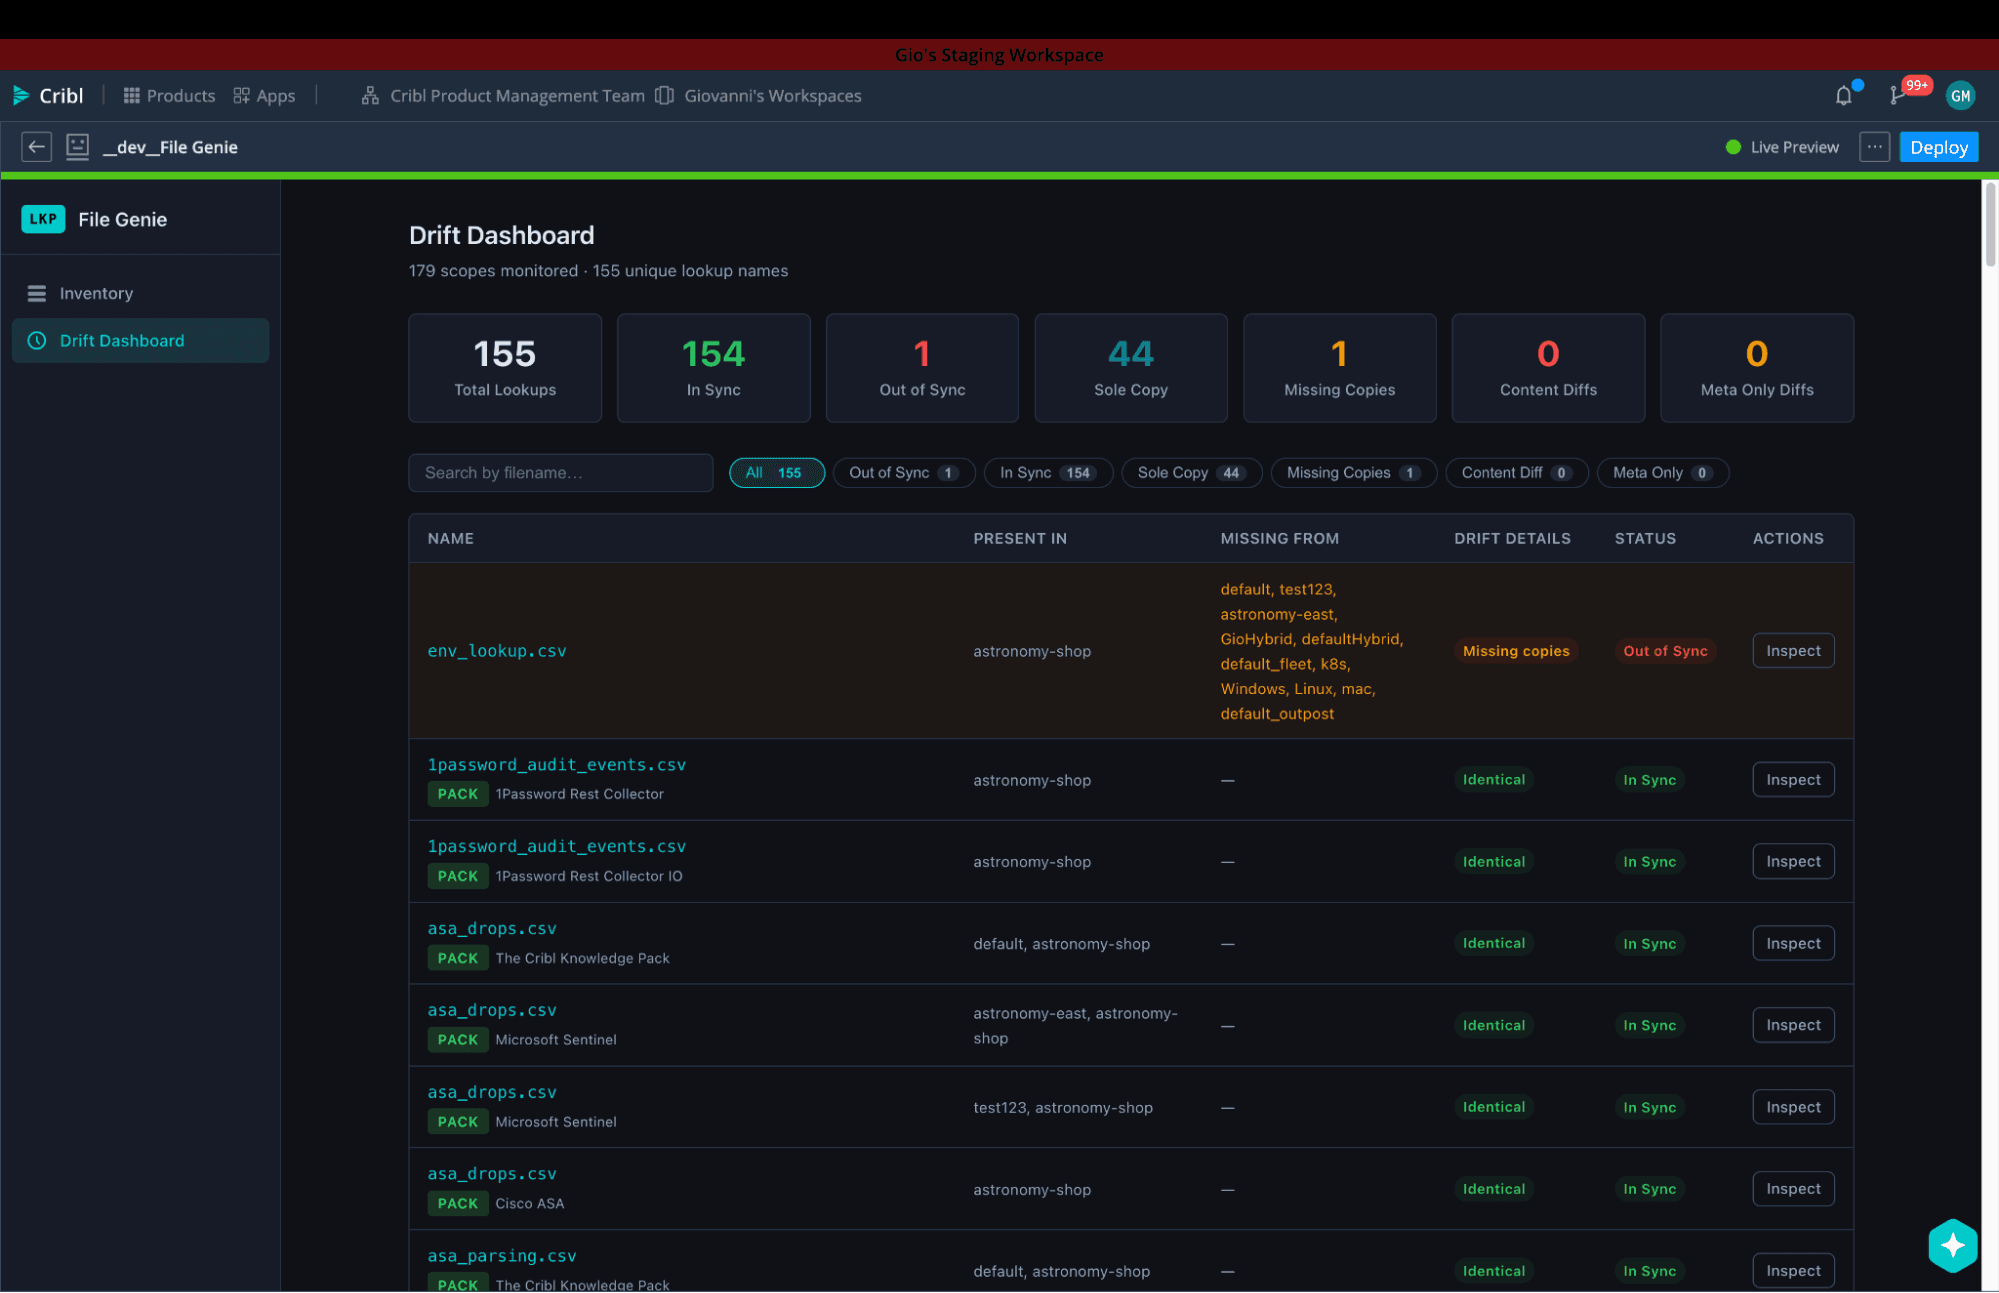Click the 0 Content Diffs card
This screenshot has height=1293, width=1999.
point(1548,368)
